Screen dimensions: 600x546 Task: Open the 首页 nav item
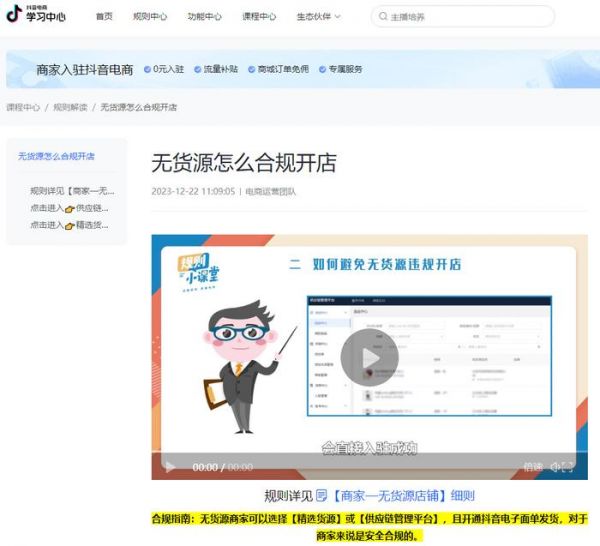pos(104,17)
